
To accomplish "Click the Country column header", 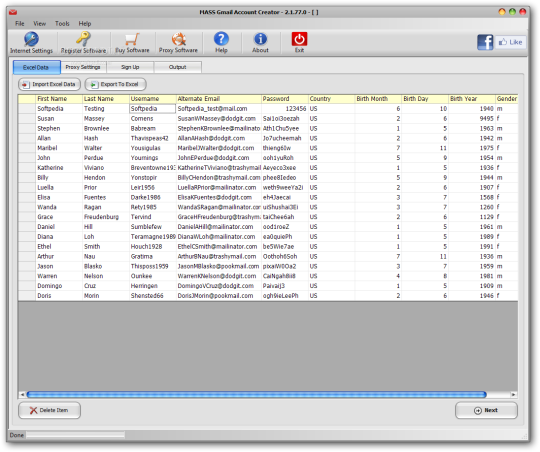I will [331, 99].
